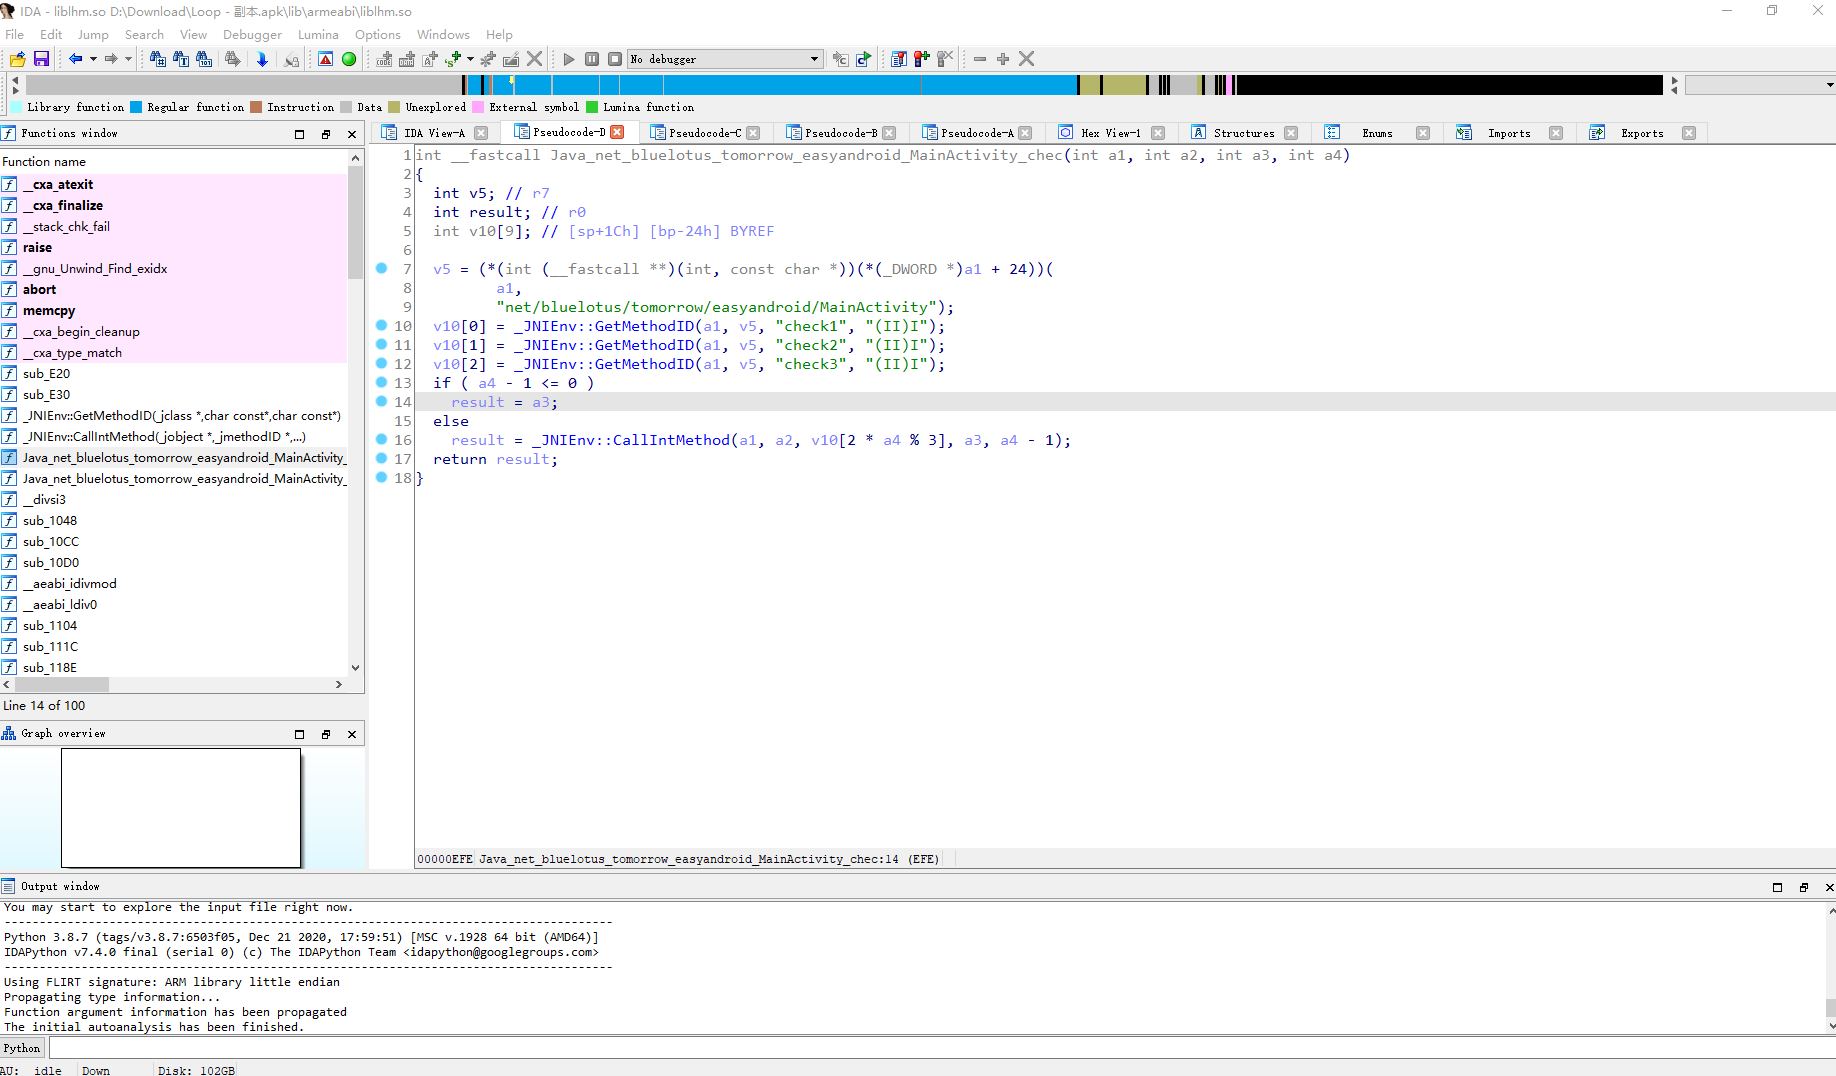Viewport: 1836px width, 1076px height.
Task: Click the graph overview thumbnail box
Action: pyautogui.click(x=181, y=808)
